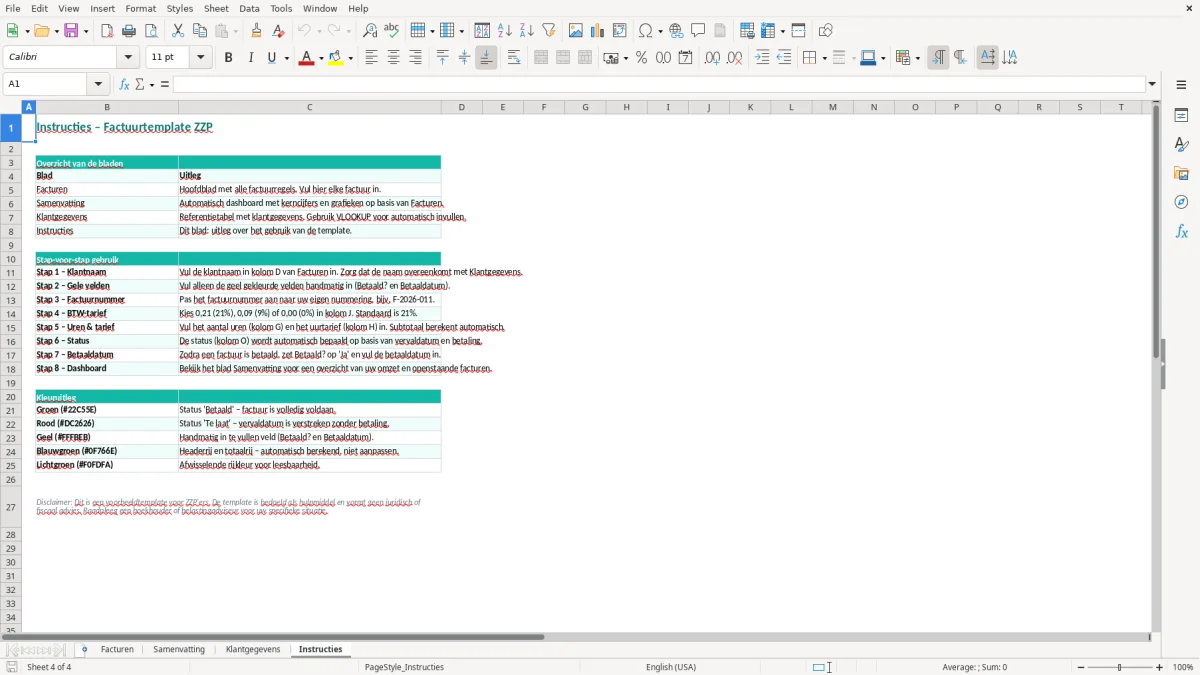Open the Font Name dropdown arrow
Viewport: 1200px width, 675px height.
coord(129,58)
